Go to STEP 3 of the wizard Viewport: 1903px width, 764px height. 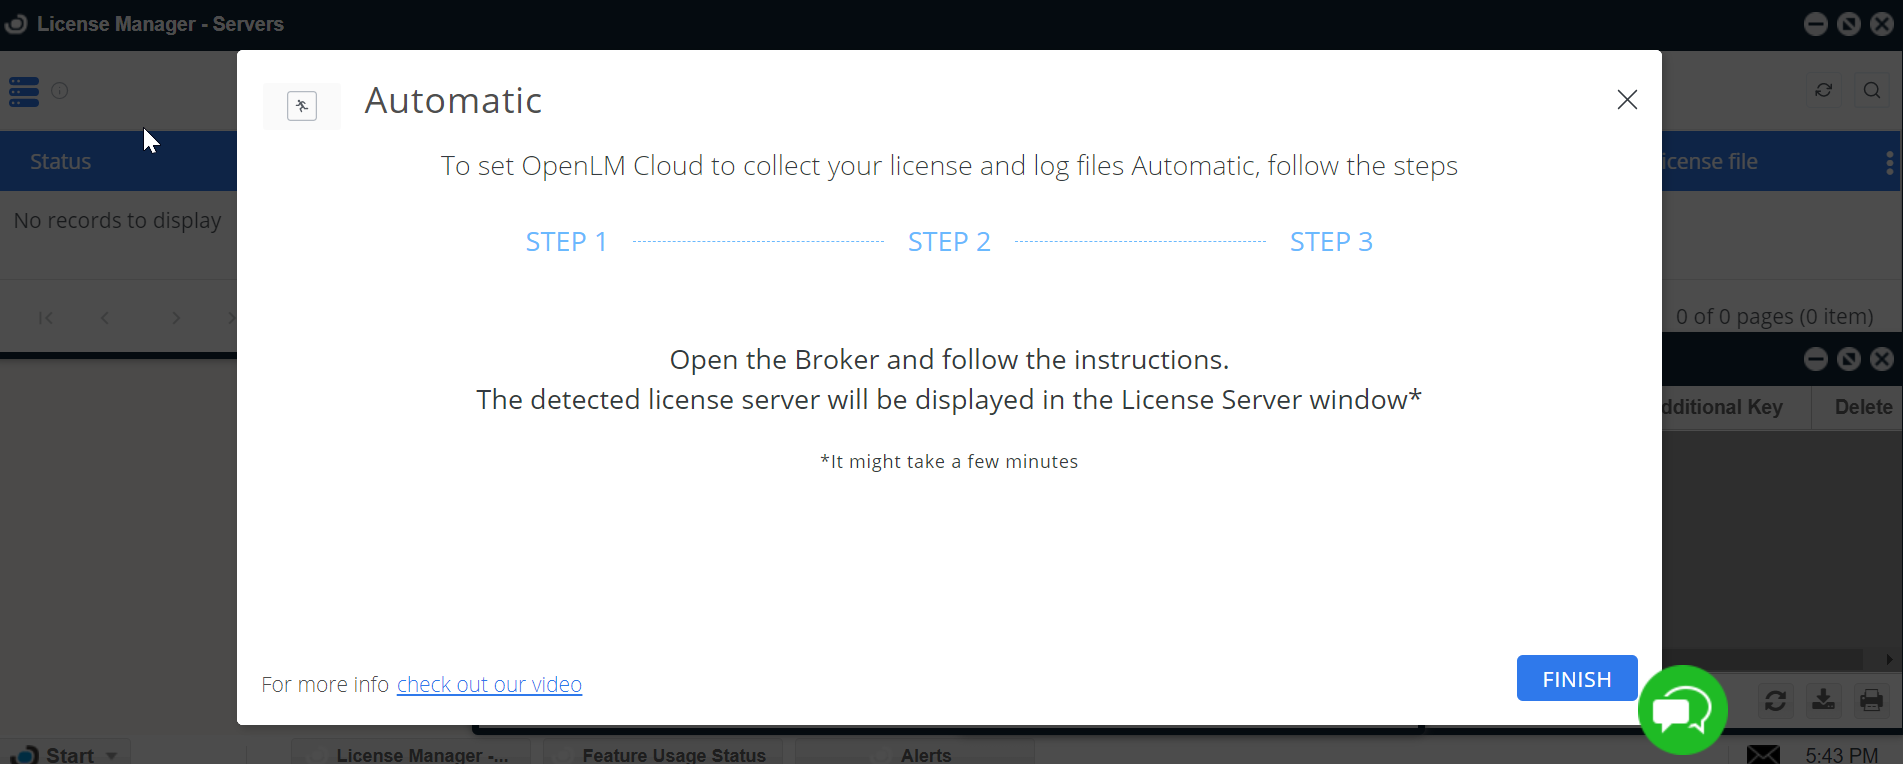1330,242
